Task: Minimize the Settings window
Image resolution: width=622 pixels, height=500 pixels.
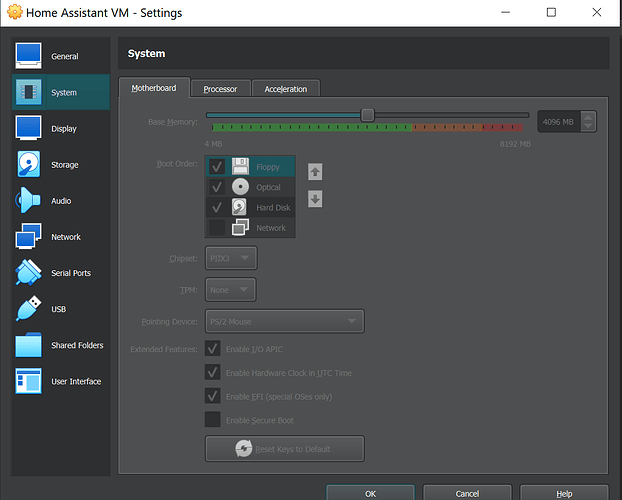Action: (x=505, y=12)
